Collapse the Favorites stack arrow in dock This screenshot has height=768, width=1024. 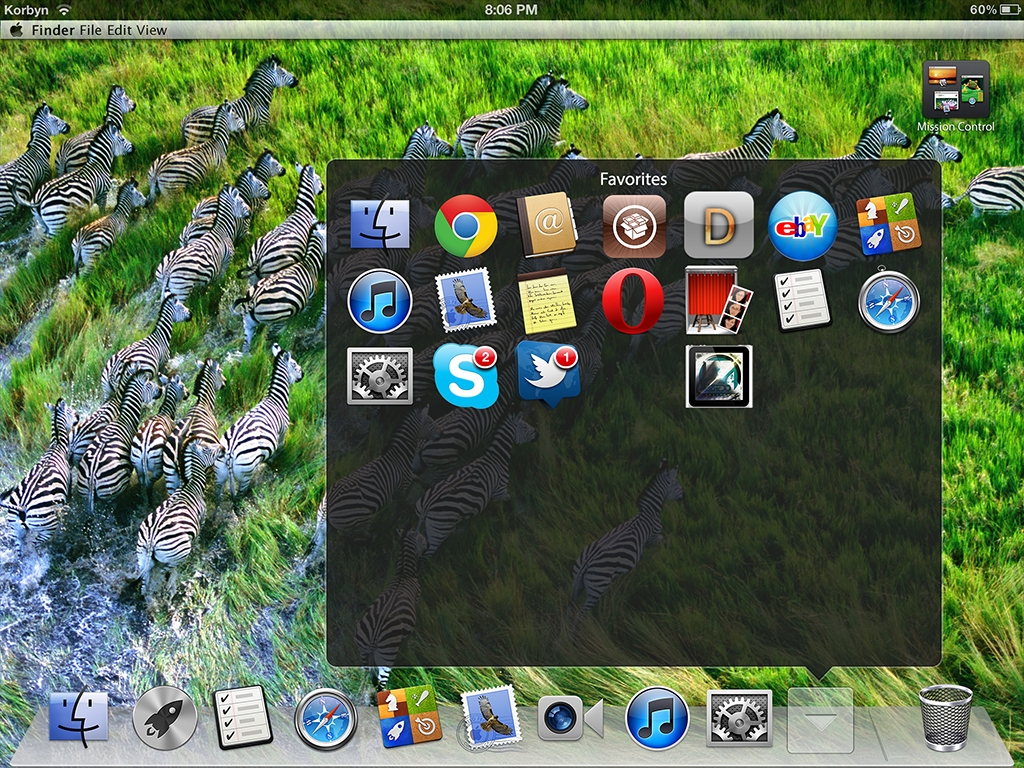pos(820,720)
